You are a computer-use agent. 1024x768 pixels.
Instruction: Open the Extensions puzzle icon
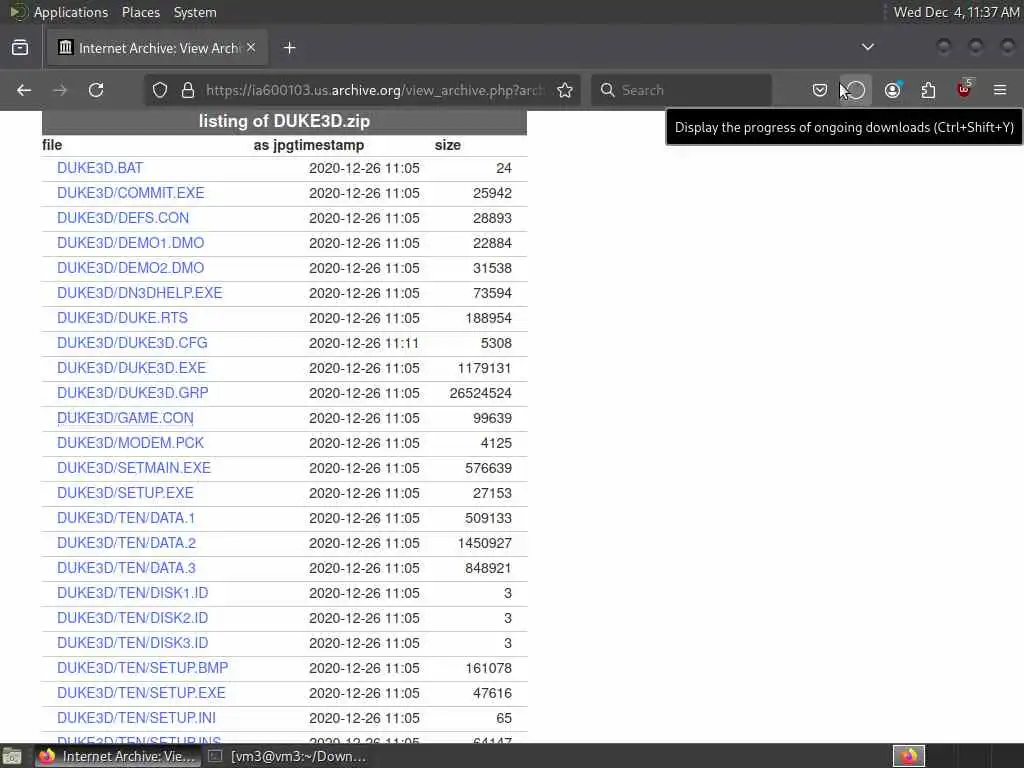pyautogui.click(x=928, y=90)
